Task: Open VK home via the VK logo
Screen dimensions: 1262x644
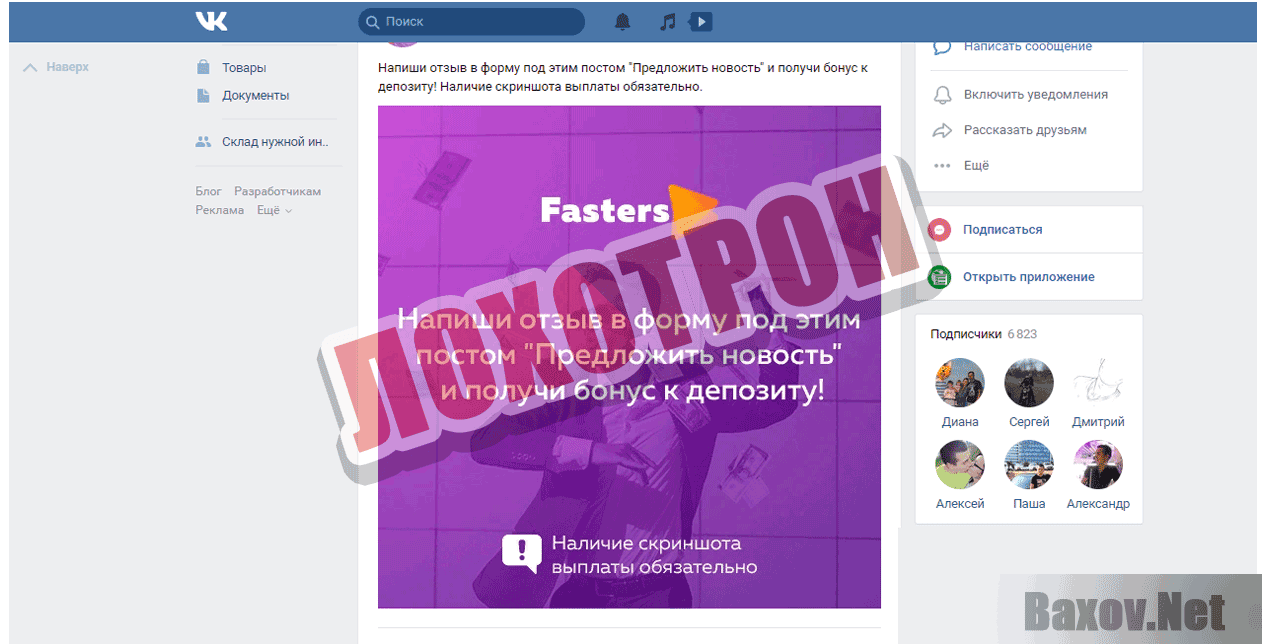Action: tap(211, 20)
